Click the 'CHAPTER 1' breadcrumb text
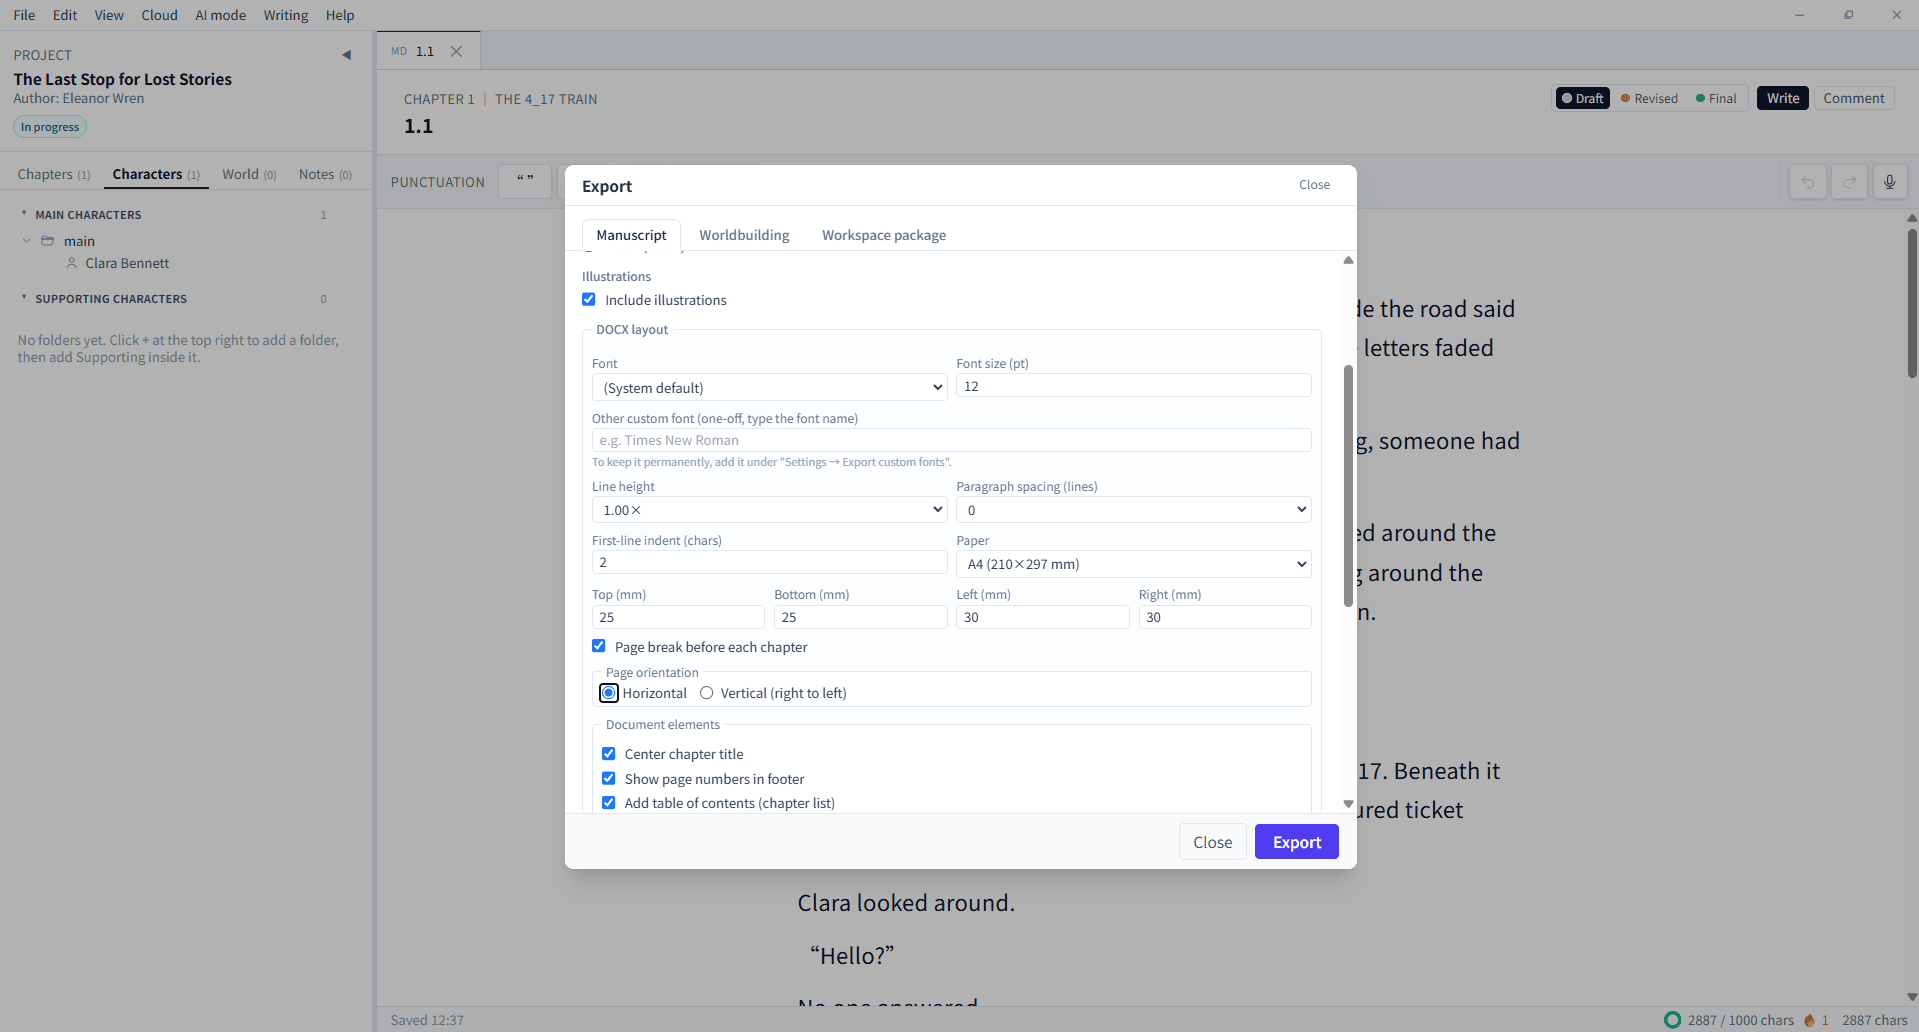 [x=439, y=99]
